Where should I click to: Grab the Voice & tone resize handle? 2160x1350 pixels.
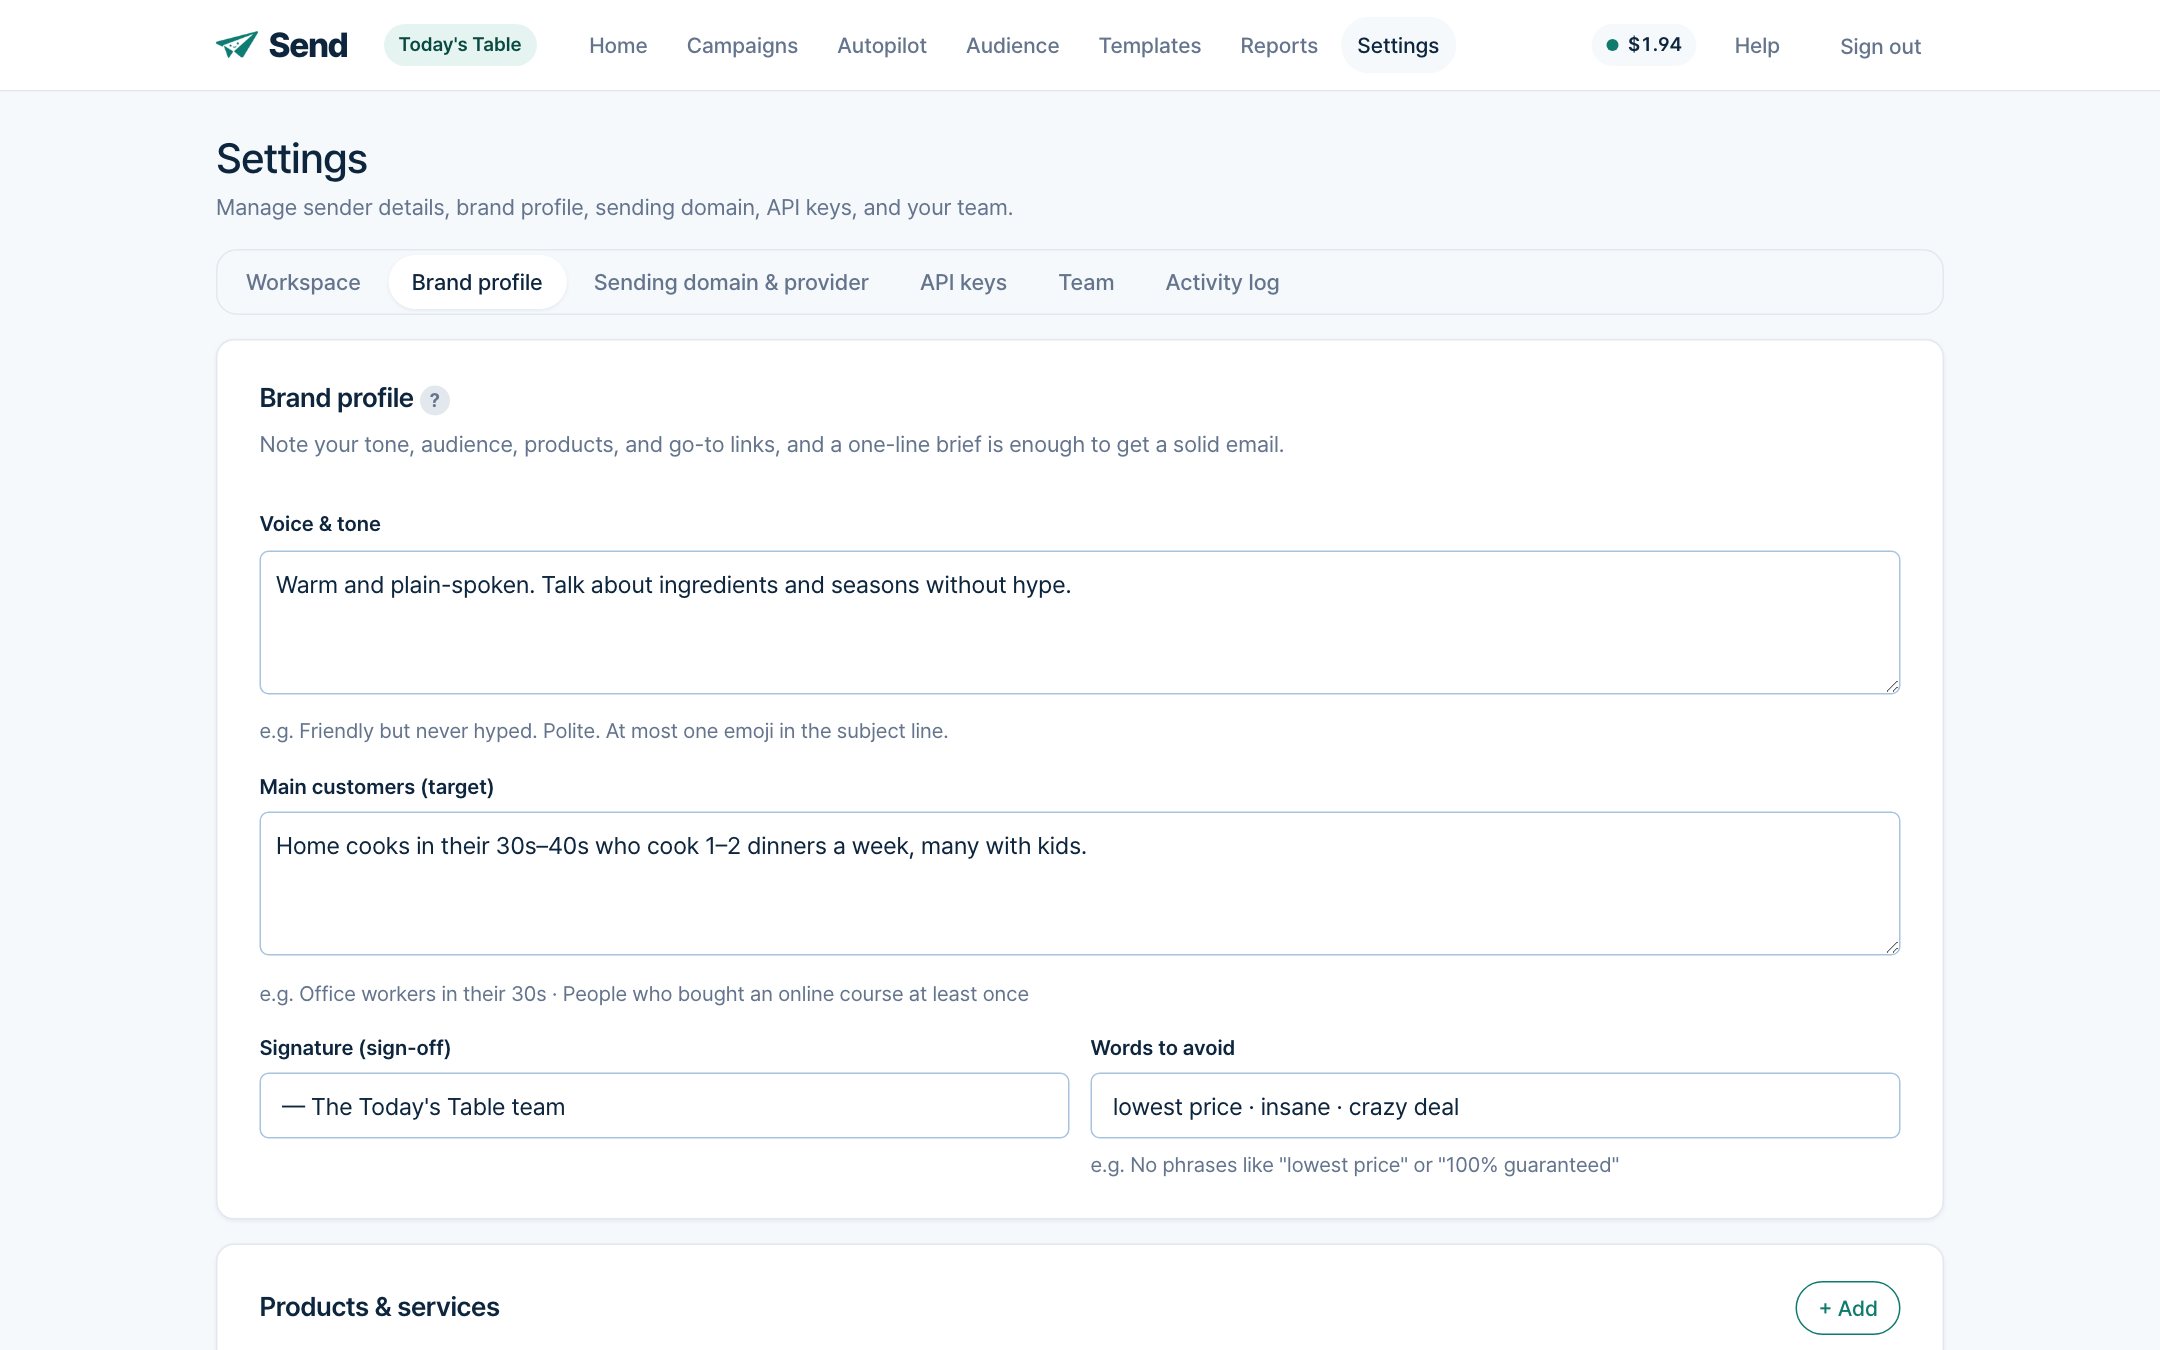coord(1892,686)
